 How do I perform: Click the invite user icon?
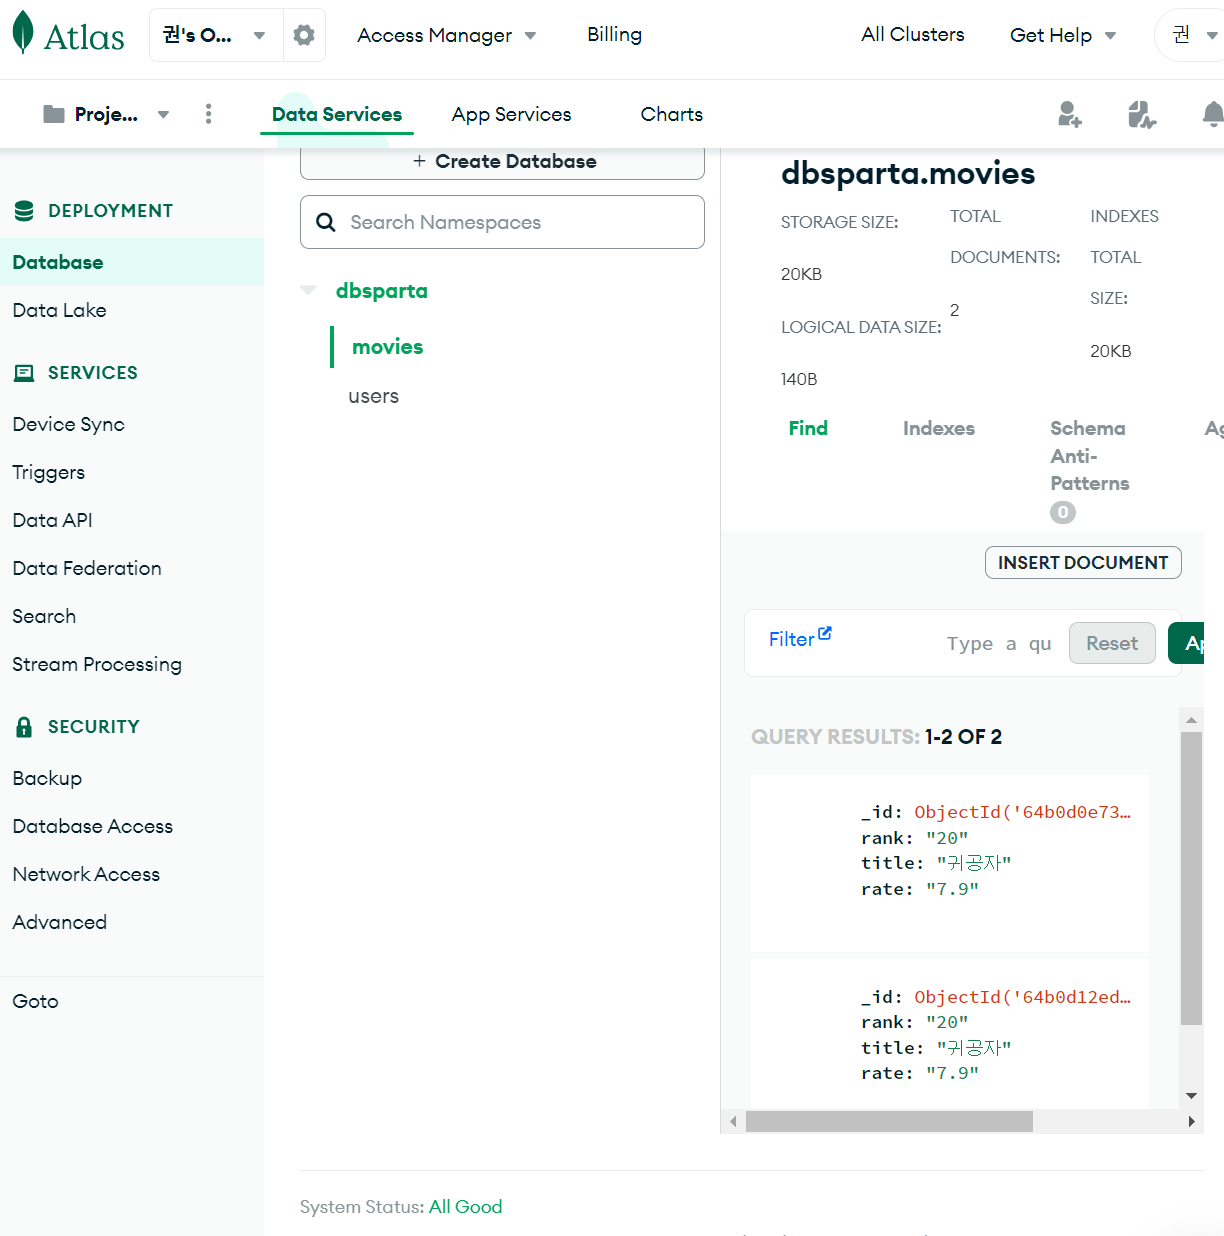coord(1070,114)
